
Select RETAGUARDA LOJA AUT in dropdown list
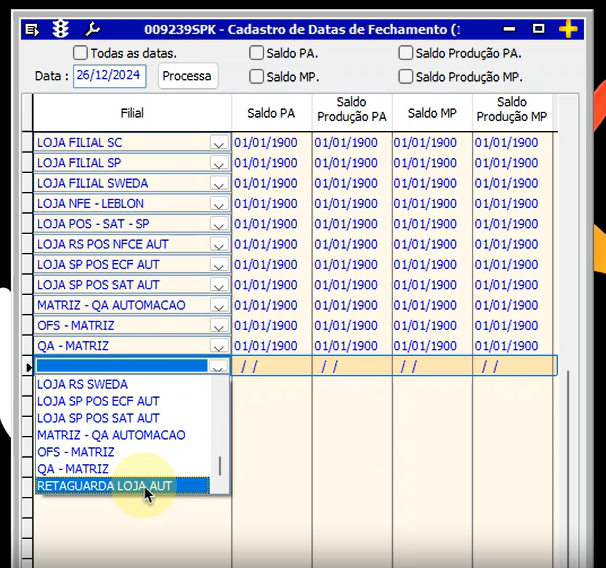123,486
